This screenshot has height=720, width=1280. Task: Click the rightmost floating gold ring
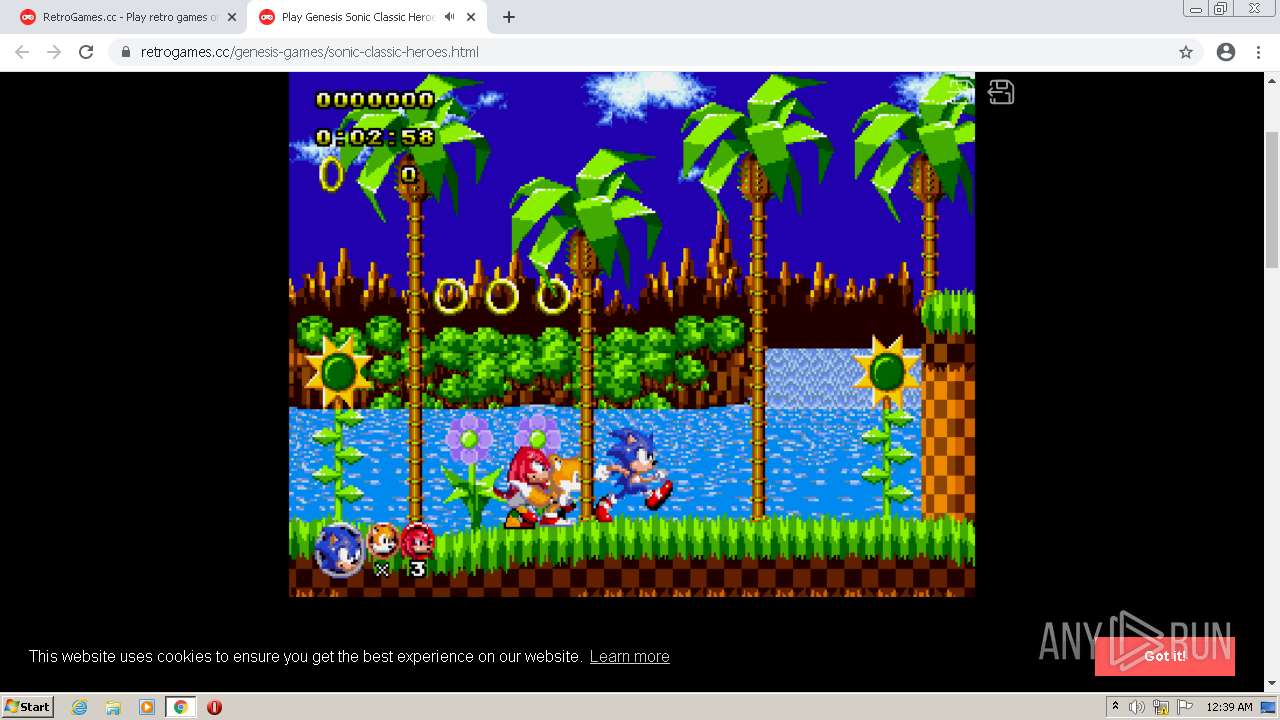[x=553, y=296]
